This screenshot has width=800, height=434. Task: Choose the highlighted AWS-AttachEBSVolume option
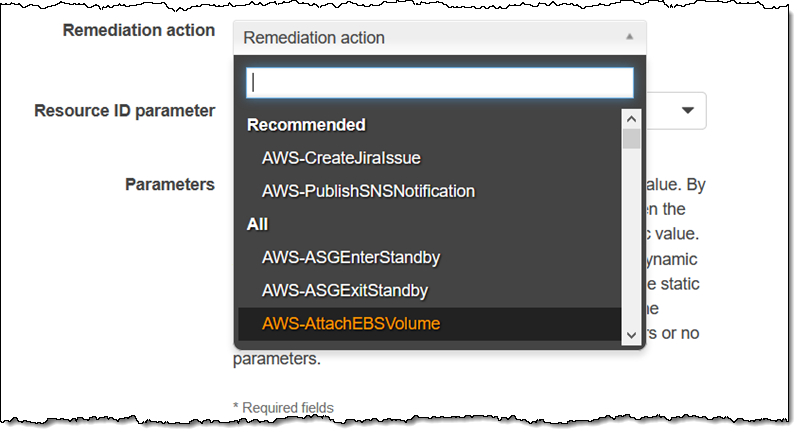(351, 323)
